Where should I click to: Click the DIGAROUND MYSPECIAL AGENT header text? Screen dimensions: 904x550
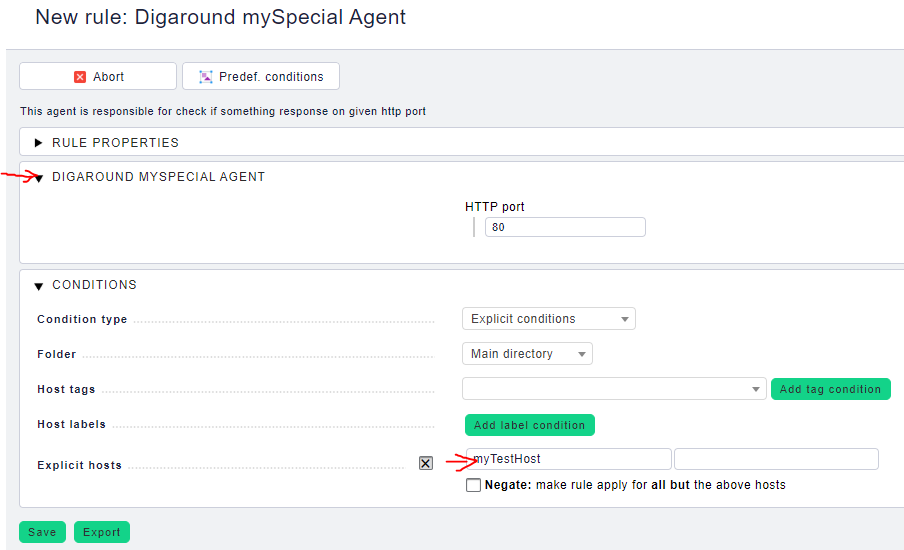158,177
